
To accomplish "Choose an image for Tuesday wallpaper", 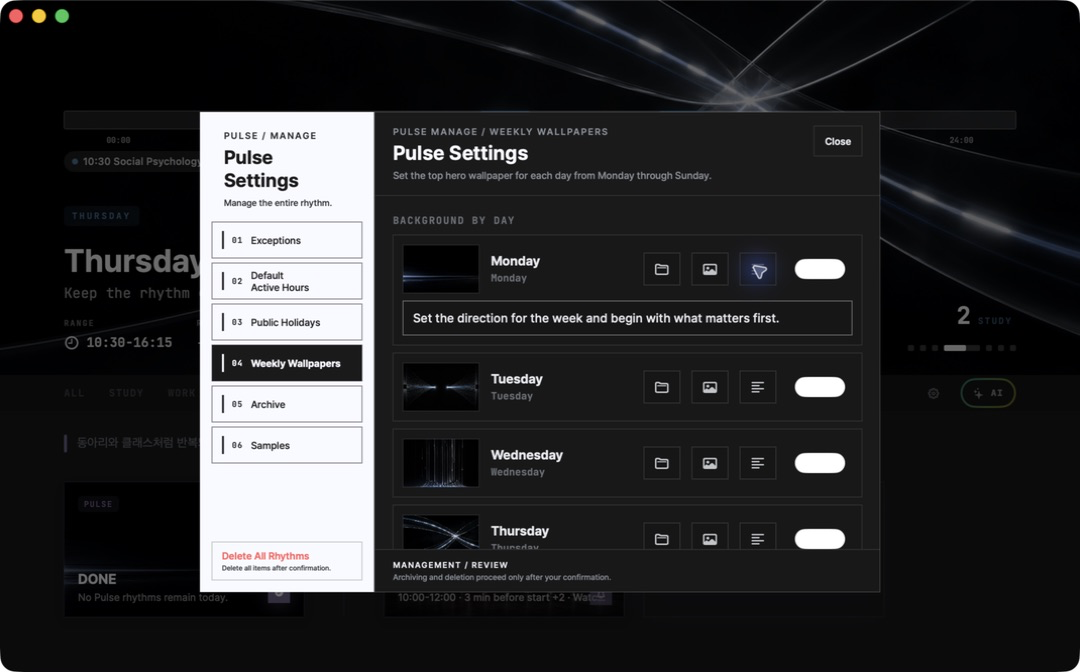I will tap(709, 387).
